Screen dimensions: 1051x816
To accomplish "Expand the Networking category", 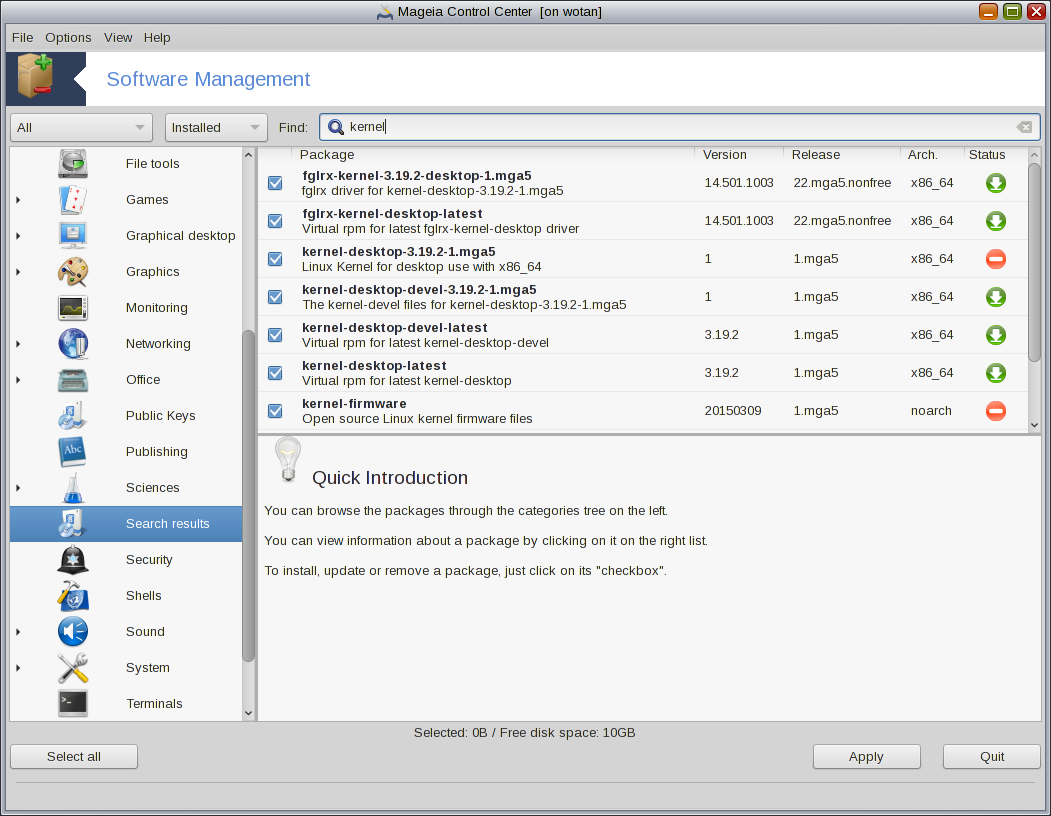I will coord(18,344).
